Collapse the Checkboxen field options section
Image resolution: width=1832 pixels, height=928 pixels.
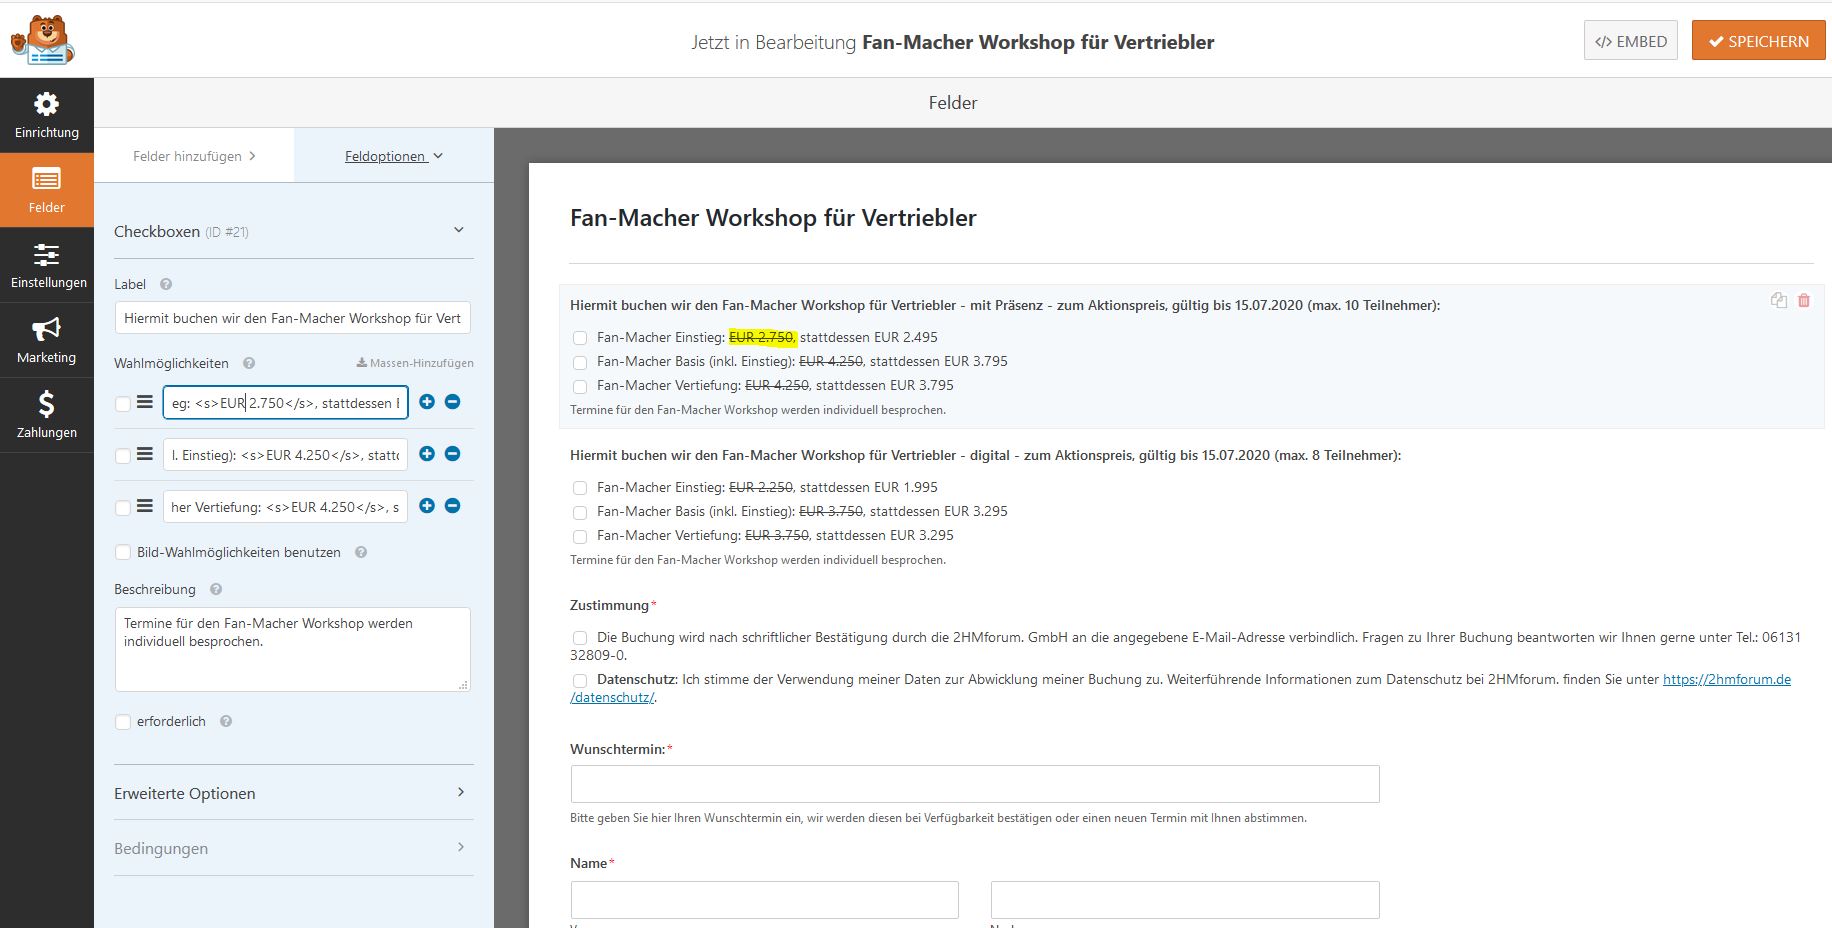point(459,230)
